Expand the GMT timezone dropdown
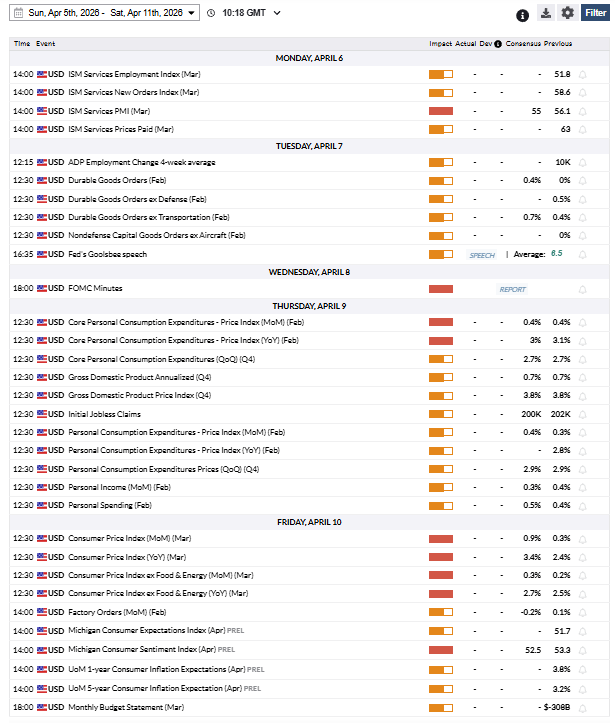The width and height of the screenshot is (615, 723). [277, 13]
